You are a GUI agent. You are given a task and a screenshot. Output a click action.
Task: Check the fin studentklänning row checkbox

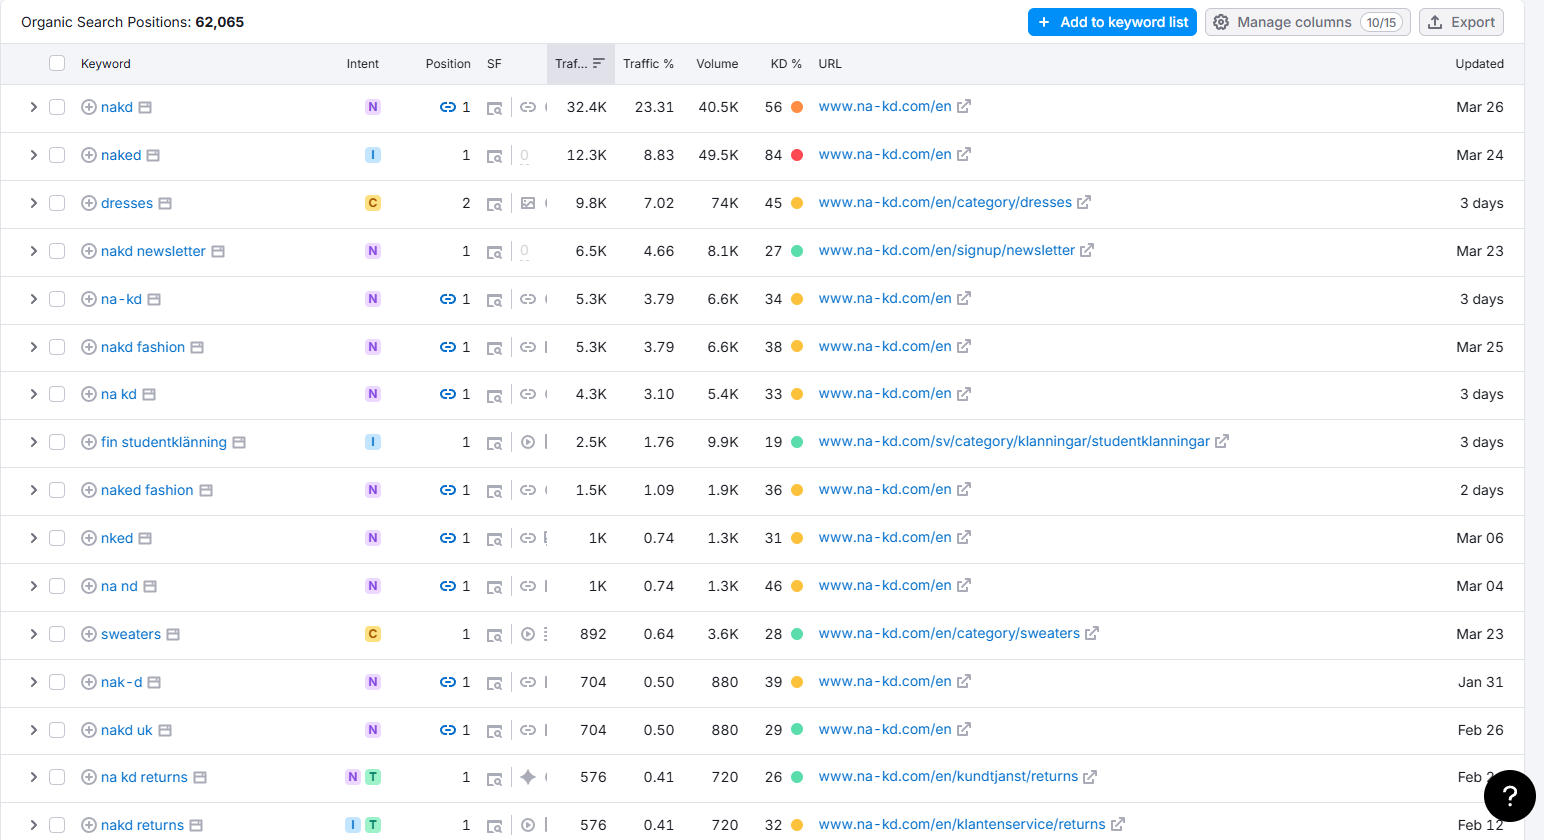(x=57, y=442)
